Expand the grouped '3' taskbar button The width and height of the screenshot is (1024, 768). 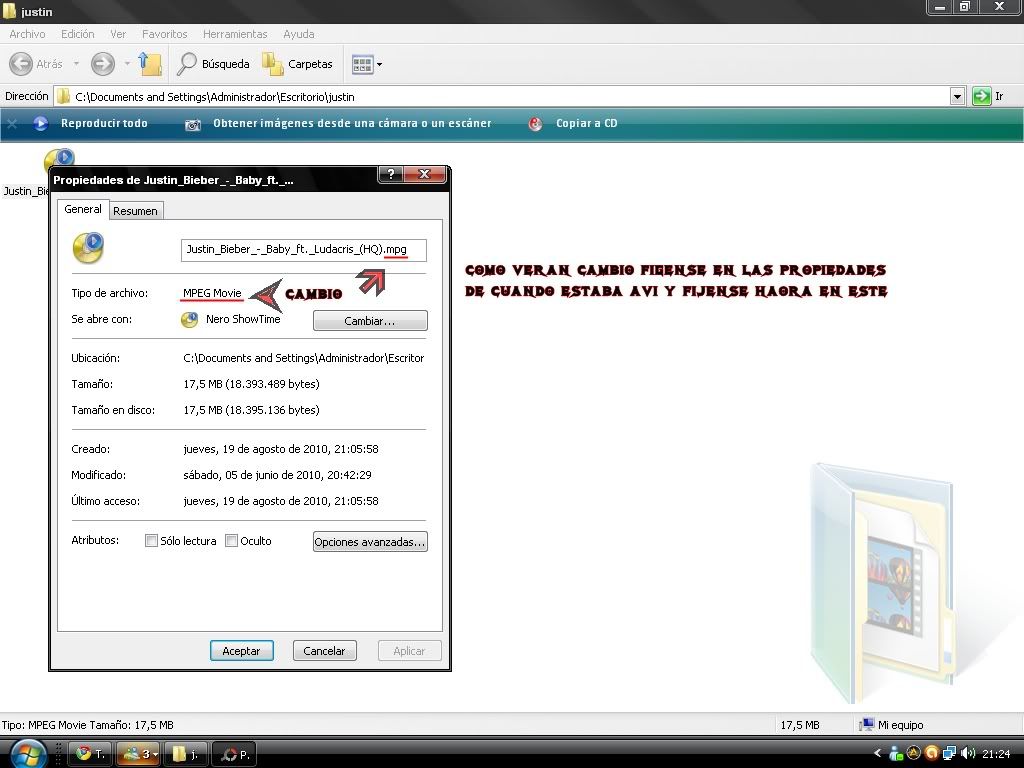tap(139, 754)
